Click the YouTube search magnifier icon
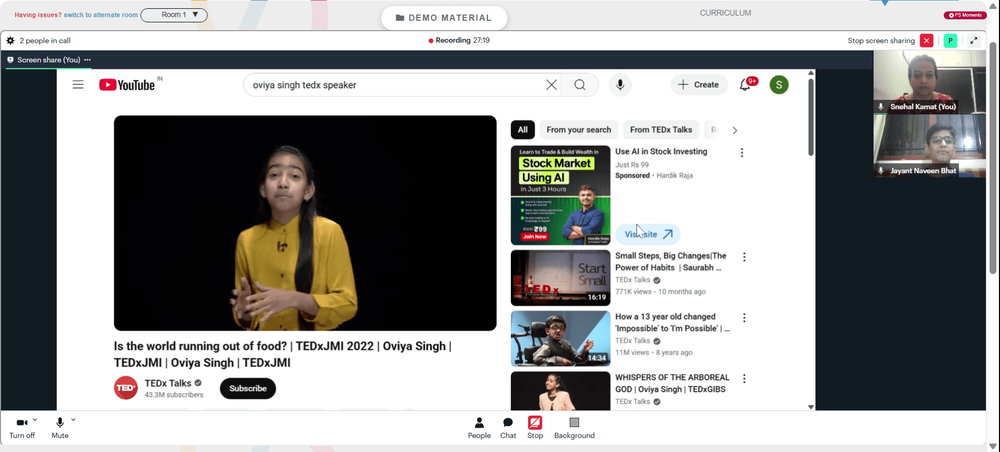Screen dimensions: 1000x452 tap(580, 85)
